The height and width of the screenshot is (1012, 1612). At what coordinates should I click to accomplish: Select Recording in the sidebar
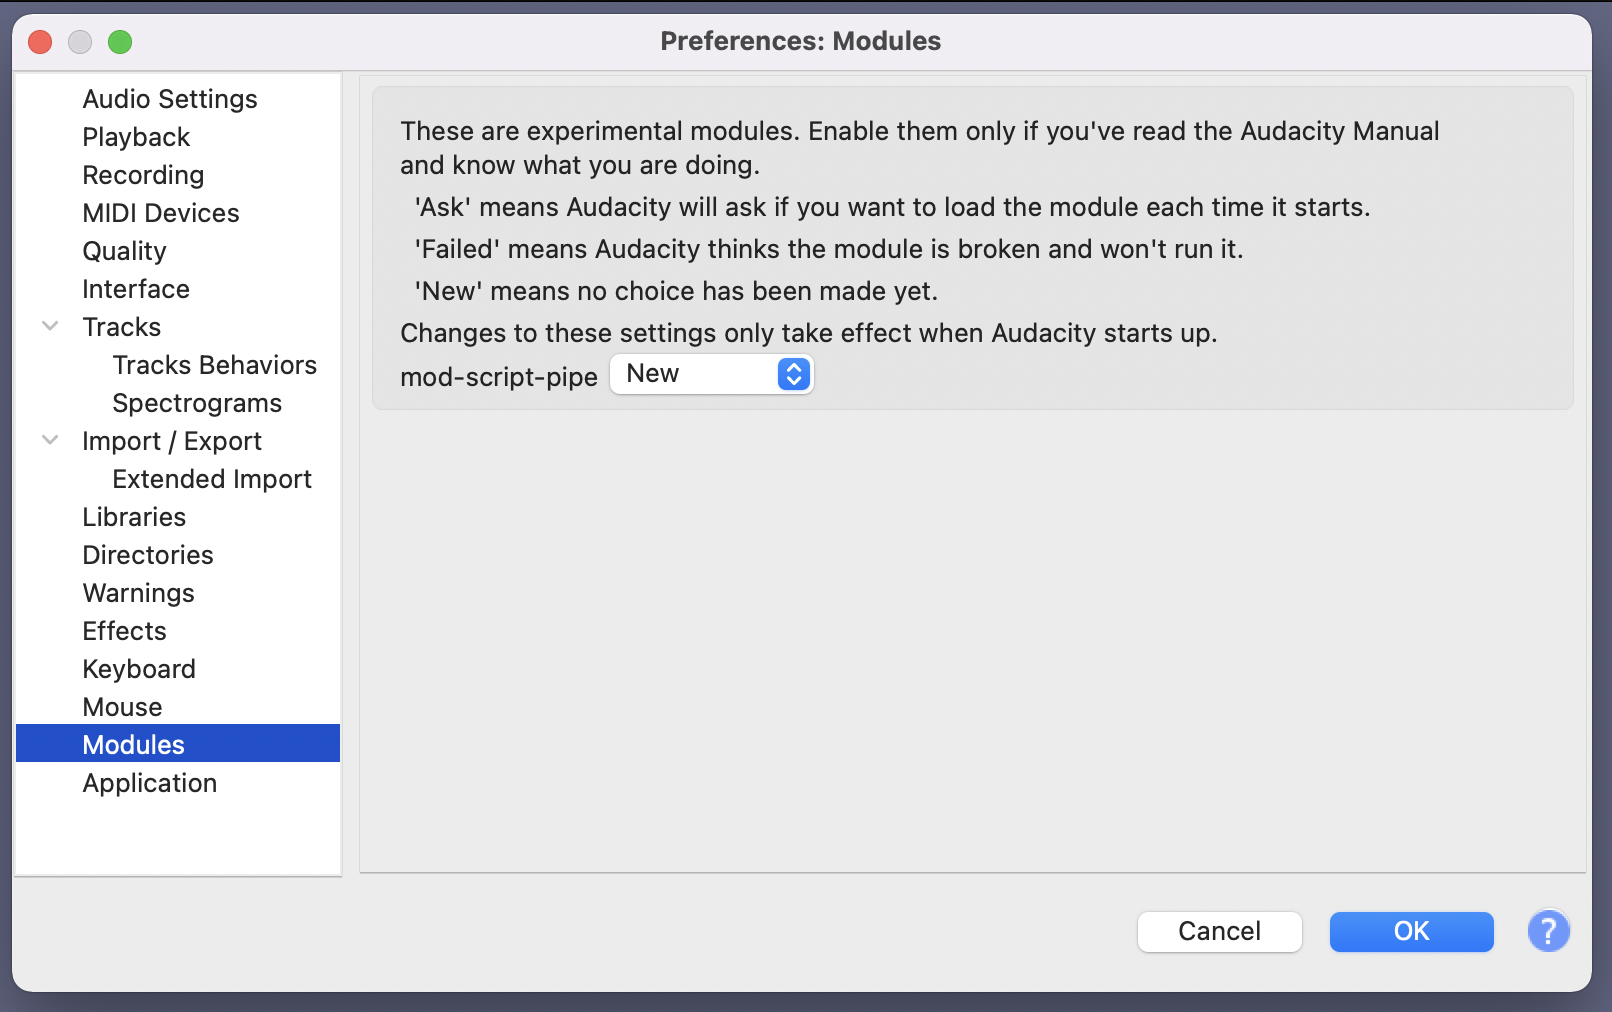click(x=143, y=175)
